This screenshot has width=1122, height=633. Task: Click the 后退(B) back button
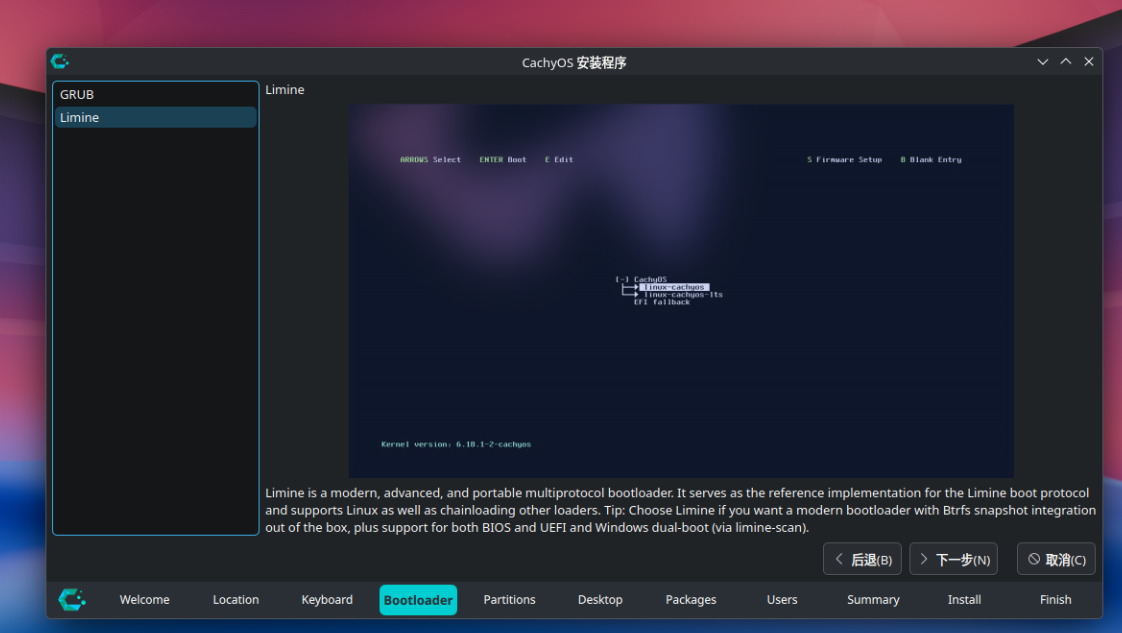tap(862, 559)
